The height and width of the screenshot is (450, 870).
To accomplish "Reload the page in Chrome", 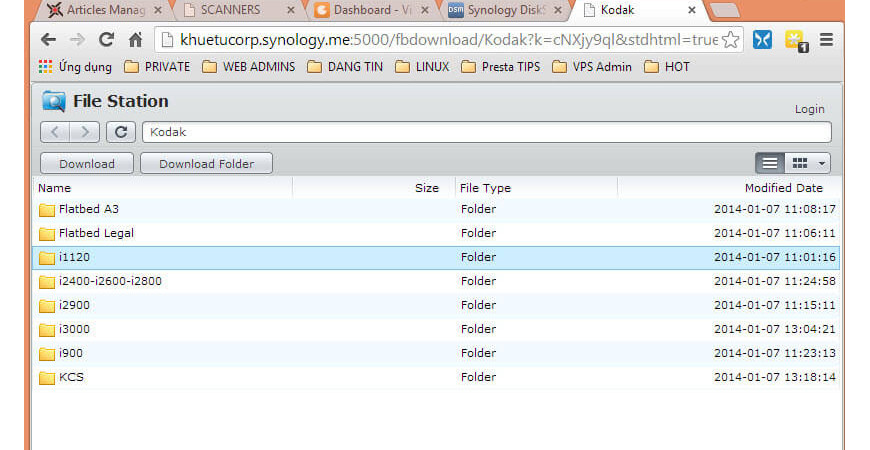I will 106,40.
